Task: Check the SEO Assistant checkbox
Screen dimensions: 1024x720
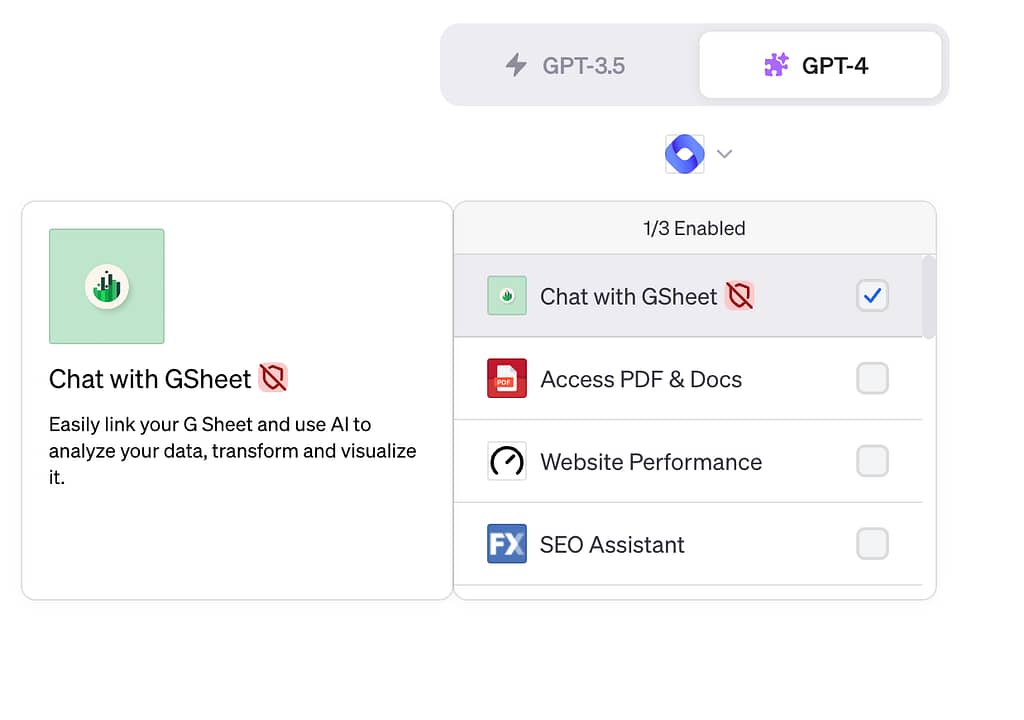Action: tap(872, 544)
